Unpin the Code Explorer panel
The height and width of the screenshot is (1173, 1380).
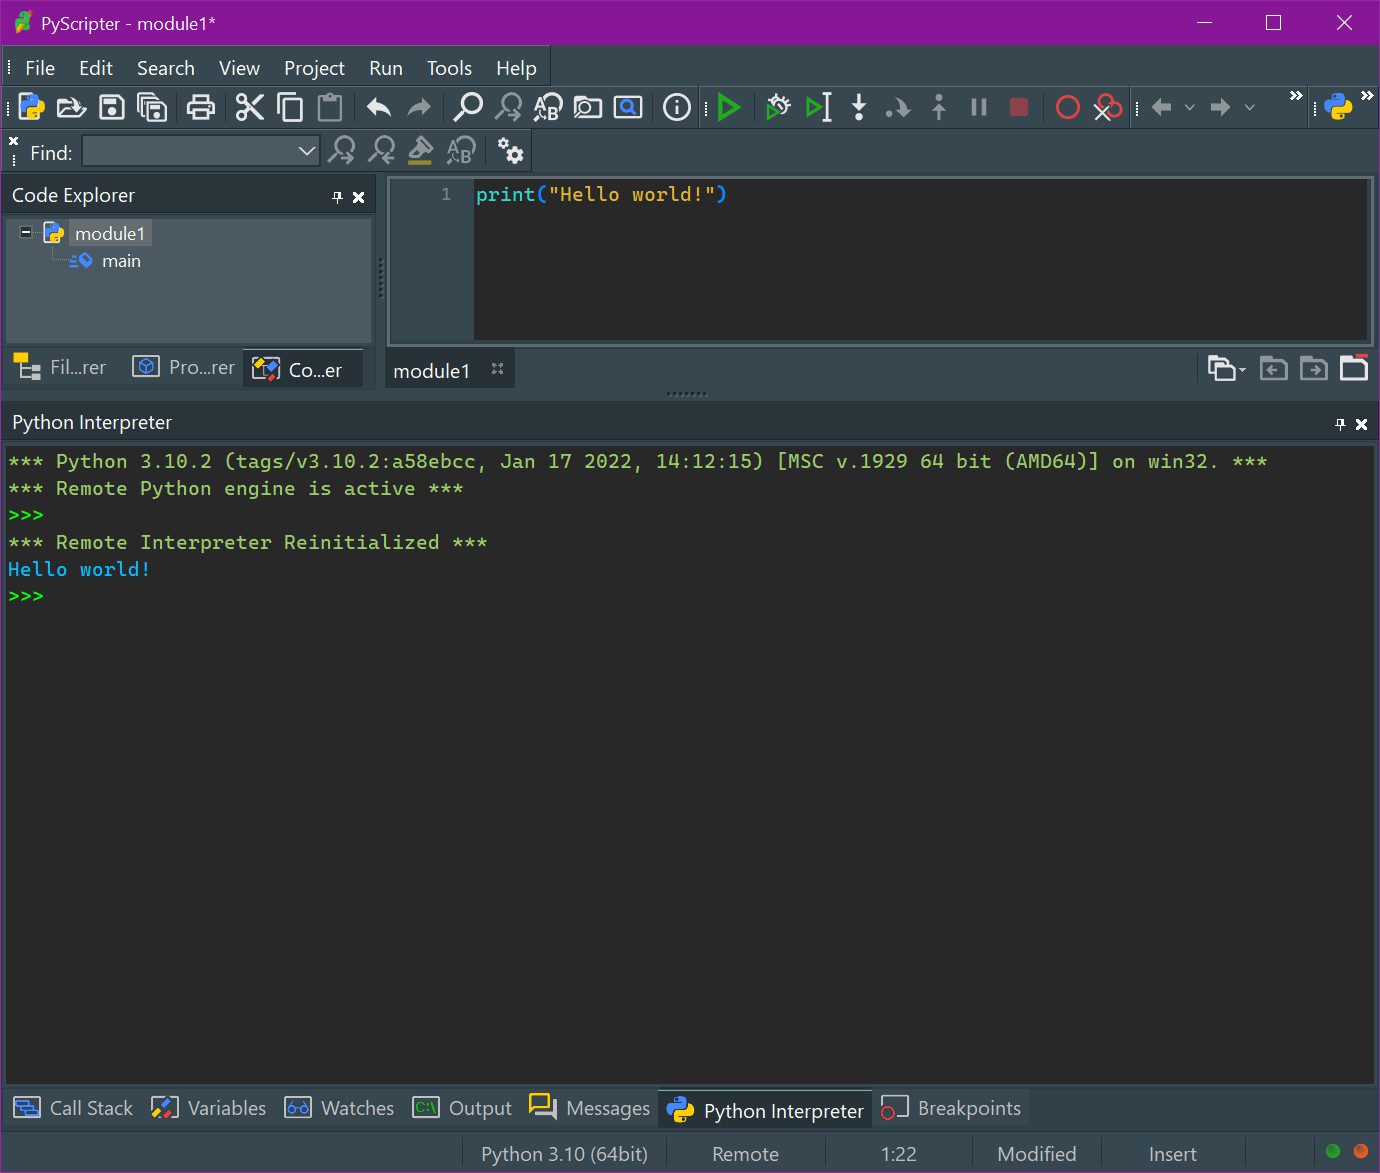pyautogui.click(x=337, y=196)
